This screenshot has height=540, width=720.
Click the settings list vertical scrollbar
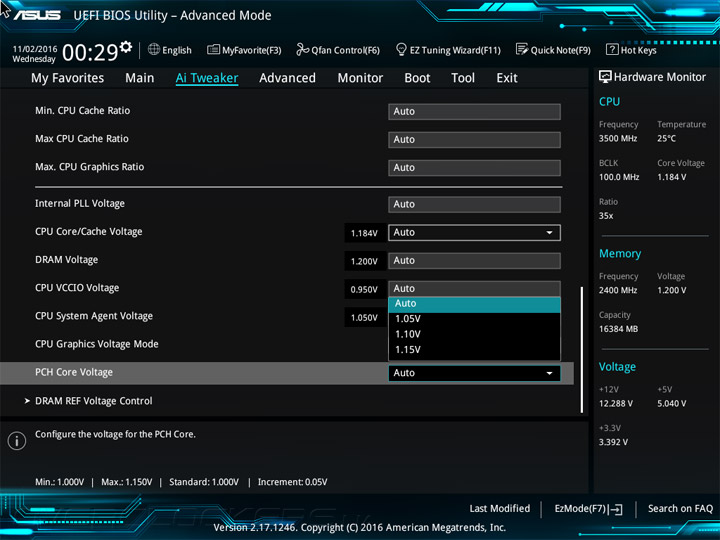coord(582,350)
